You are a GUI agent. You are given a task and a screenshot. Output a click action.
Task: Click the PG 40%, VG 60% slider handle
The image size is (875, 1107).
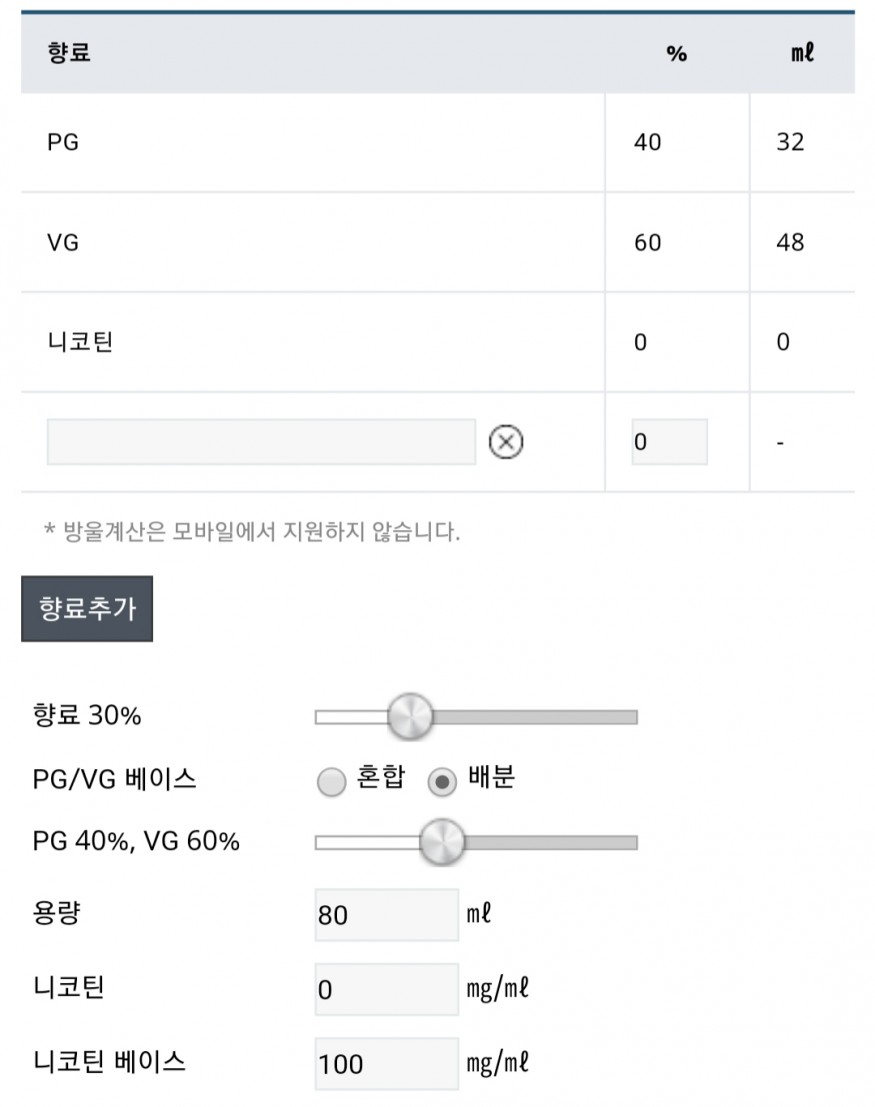point(442,842)
